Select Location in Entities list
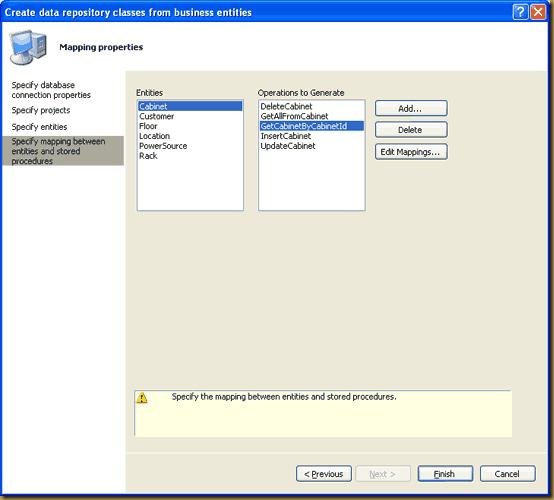554x500 pixels. coord(190,136)
